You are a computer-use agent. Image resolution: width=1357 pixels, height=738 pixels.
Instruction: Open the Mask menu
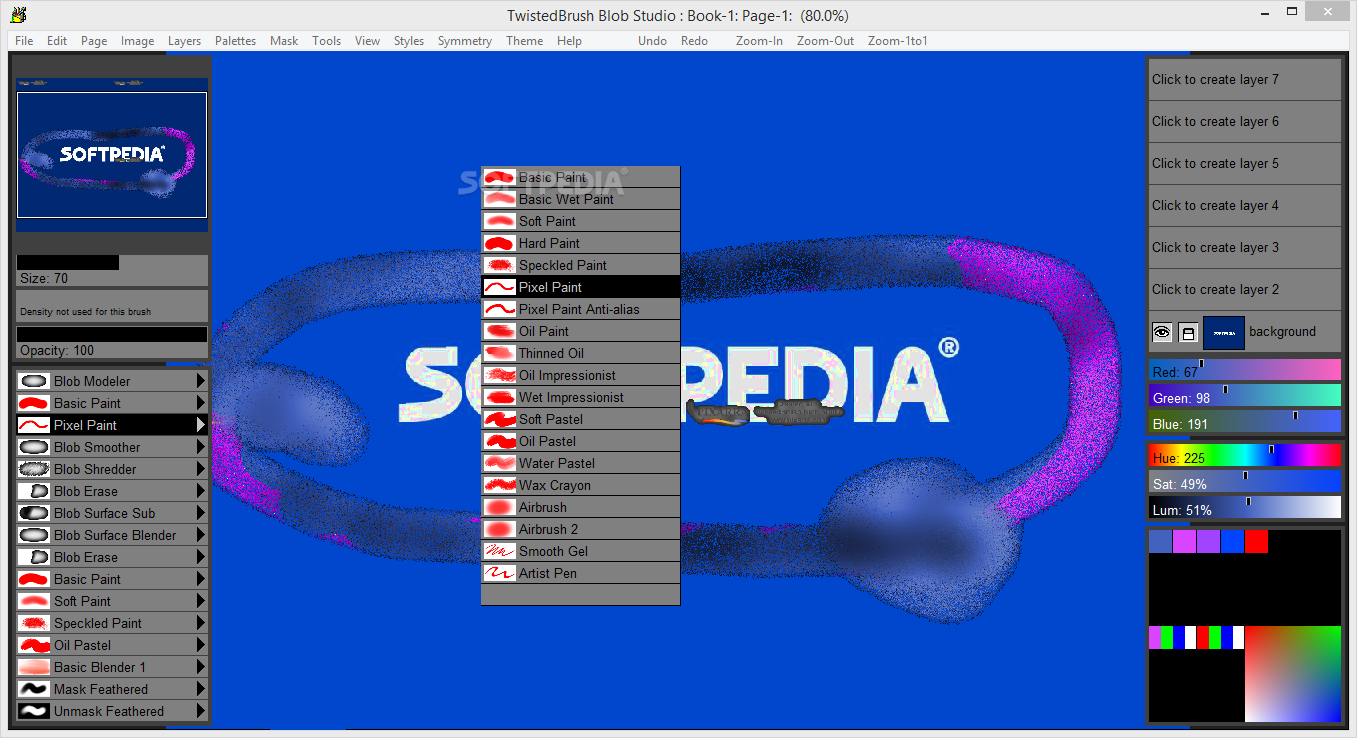click(284, 41)
